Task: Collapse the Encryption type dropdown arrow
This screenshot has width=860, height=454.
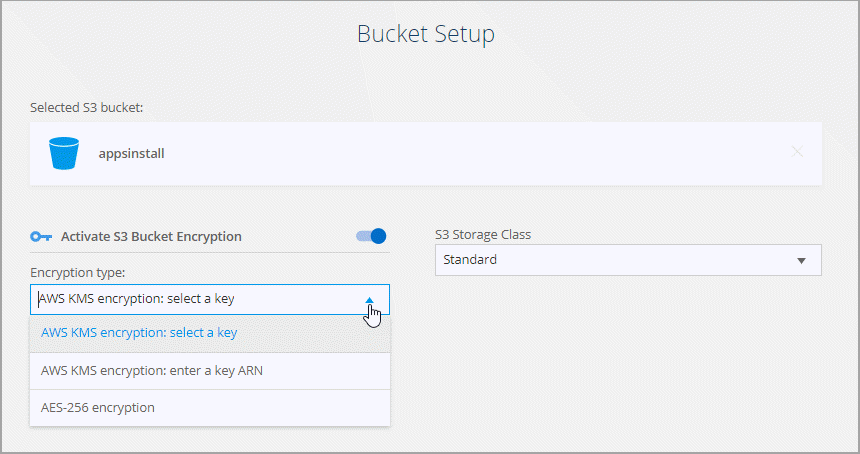Action: [369, 299]
